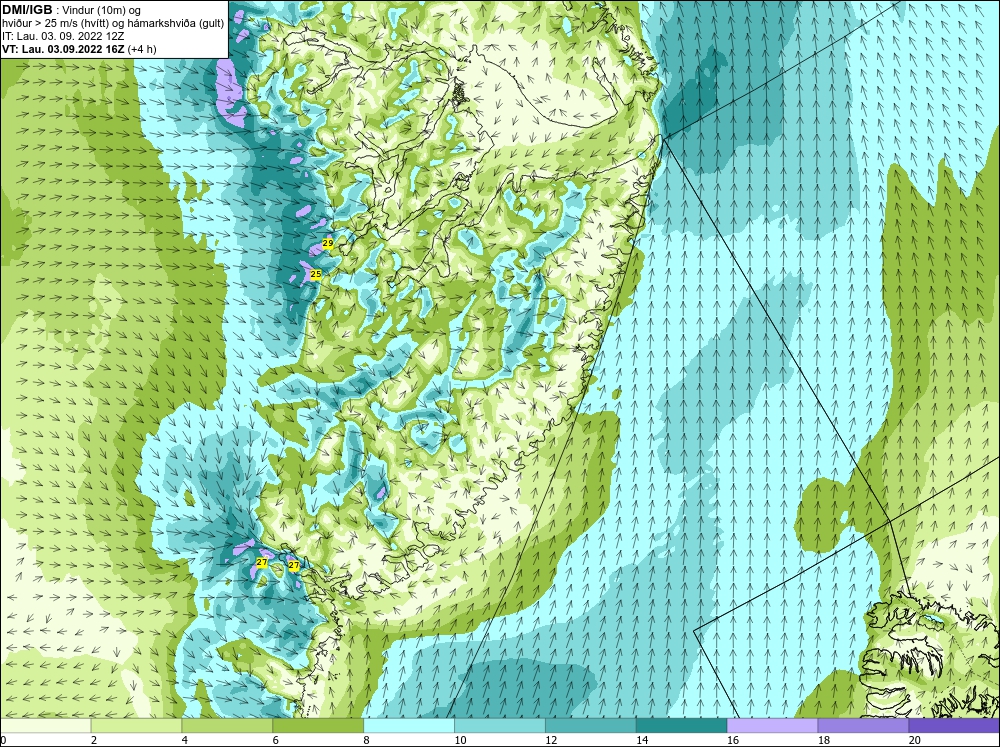
Task: Click the 4–6 m/s green legend swatch
Action: 227,725
